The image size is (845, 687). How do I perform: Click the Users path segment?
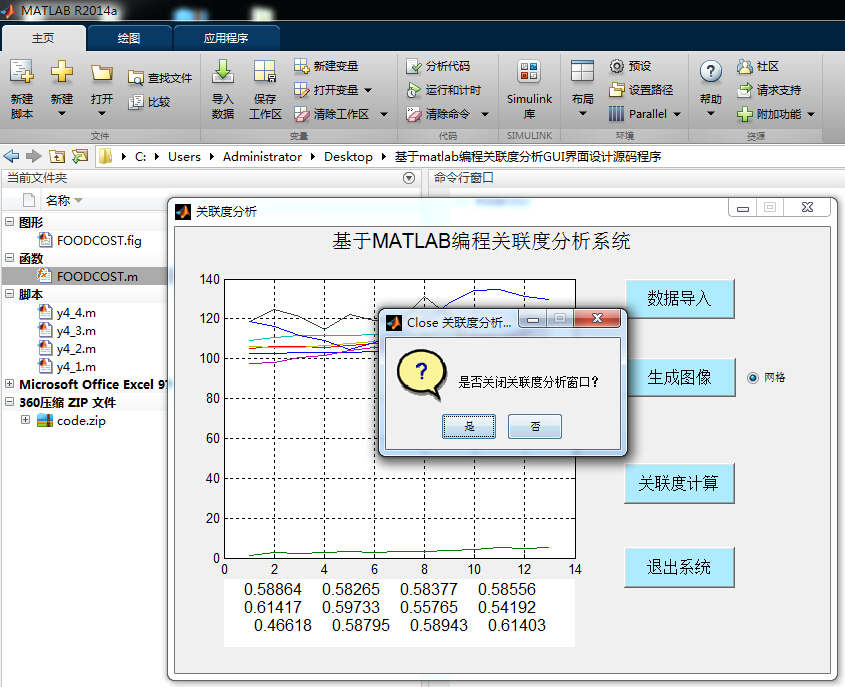[184, 157]
